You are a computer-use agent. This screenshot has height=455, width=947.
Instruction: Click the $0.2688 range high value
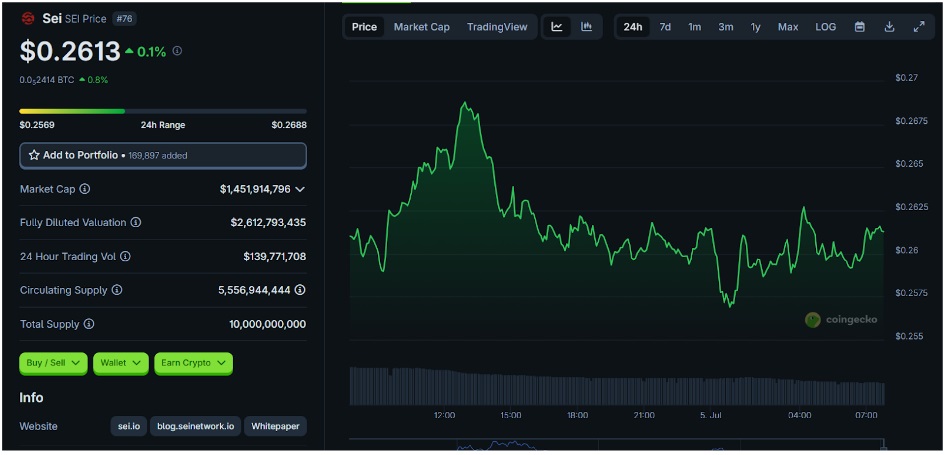click(x=289, y=125)
